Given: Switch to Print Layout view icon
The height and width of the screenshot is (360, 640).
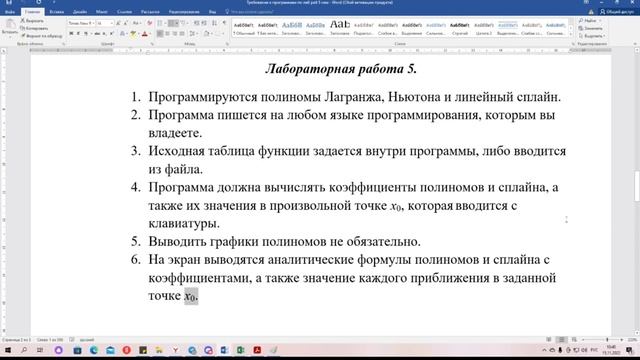Looking at the screenshot, I should [x=562, y=340].
